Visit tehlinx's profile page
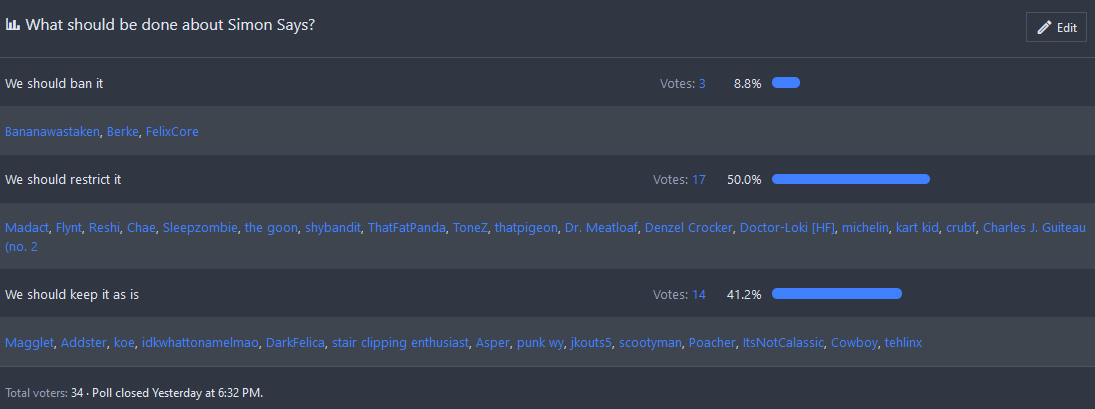 (903, 343)
